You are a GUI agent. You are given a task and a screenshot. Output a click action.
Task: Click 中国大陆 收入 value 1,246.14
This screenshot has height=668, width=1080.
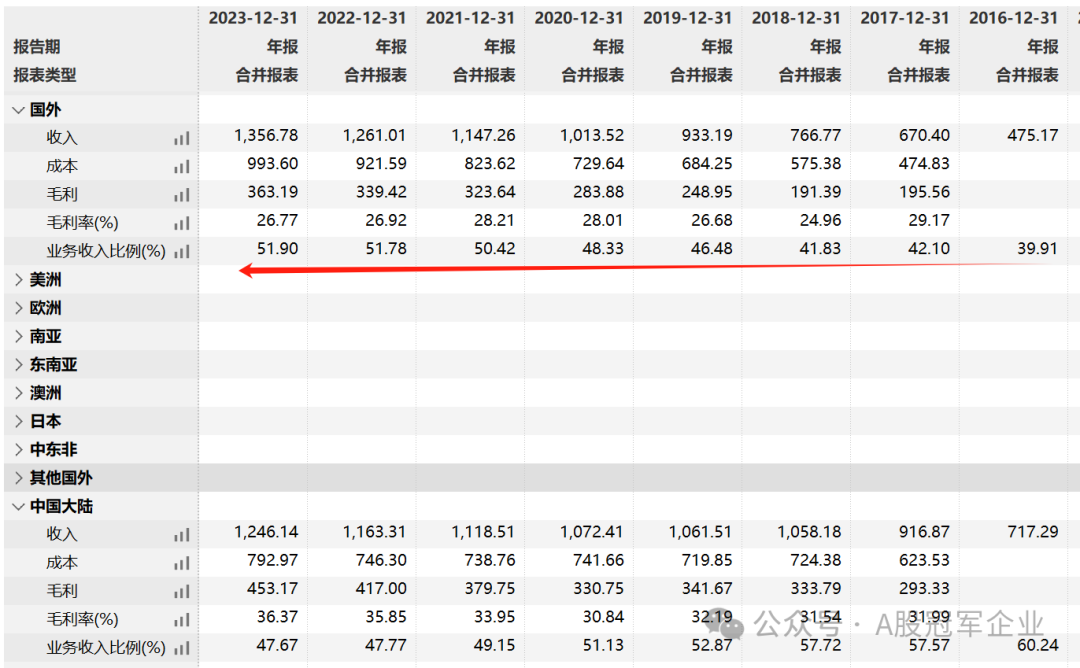click(266, 532)
